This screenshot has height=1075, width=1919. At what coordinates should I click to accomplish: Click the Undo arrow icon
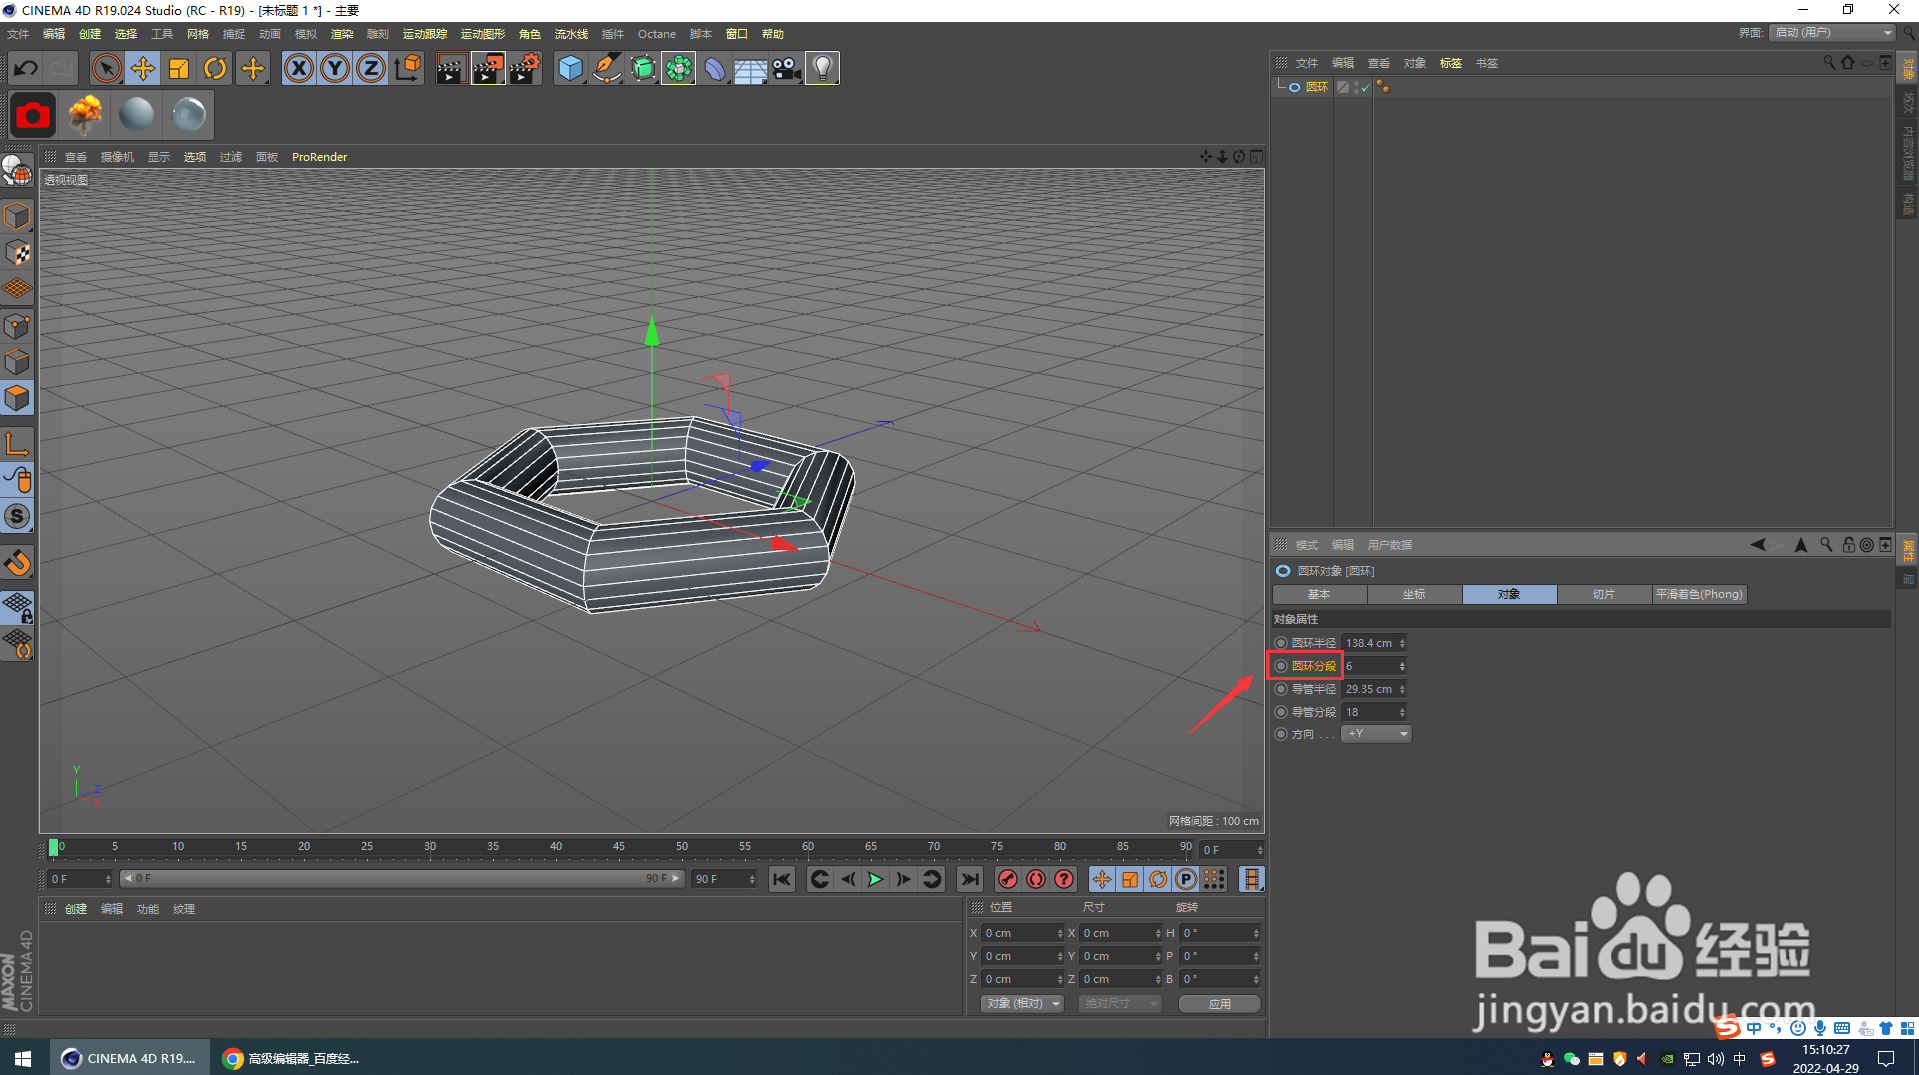(x=26, y=68)
